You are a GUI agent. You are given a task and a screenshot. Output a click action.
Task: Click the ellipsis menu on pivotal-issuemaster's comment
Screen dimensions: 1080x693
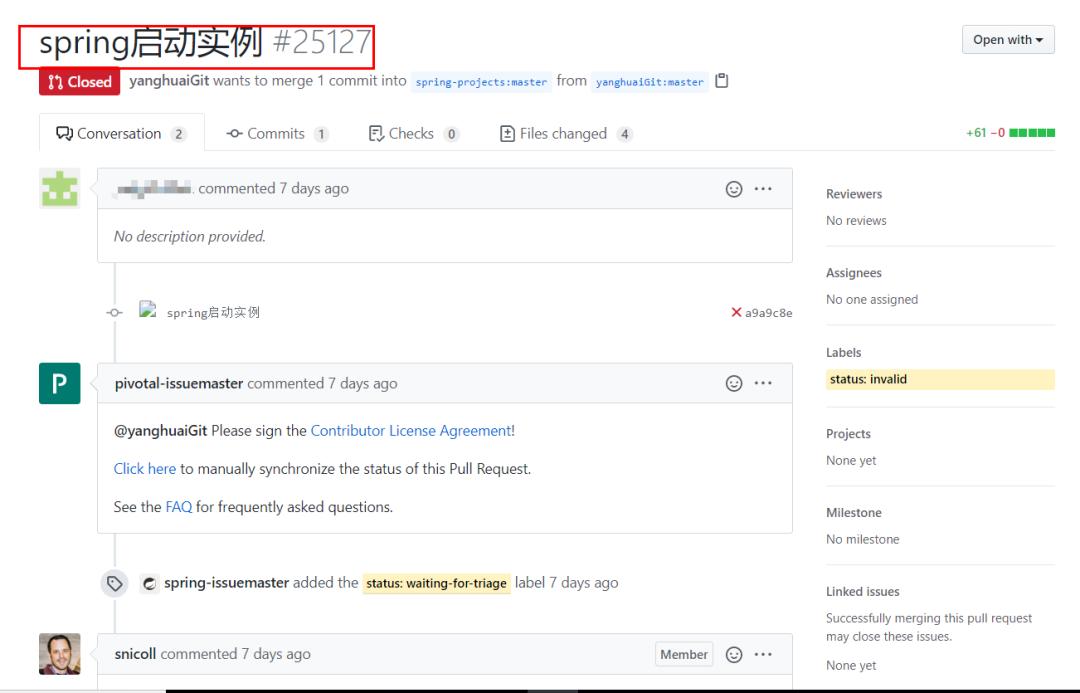pos(763,383)
